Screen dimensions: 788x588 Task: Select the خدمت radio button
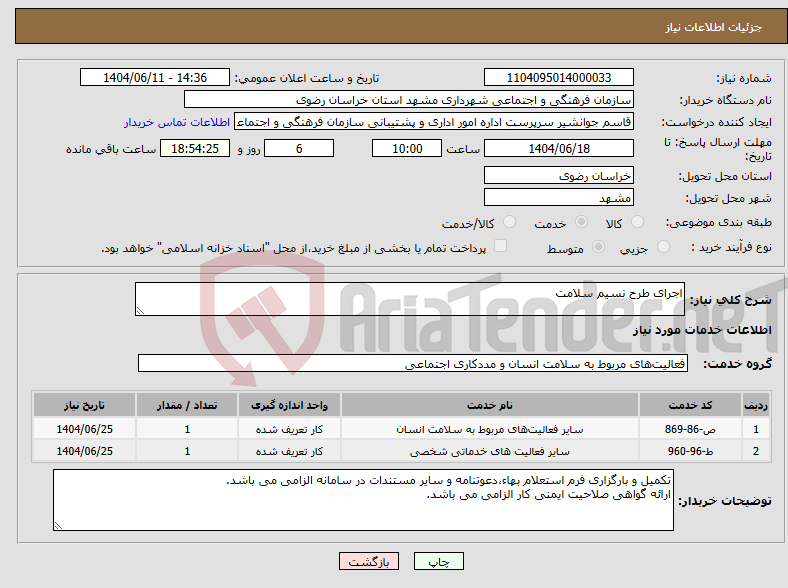(581, 222)
